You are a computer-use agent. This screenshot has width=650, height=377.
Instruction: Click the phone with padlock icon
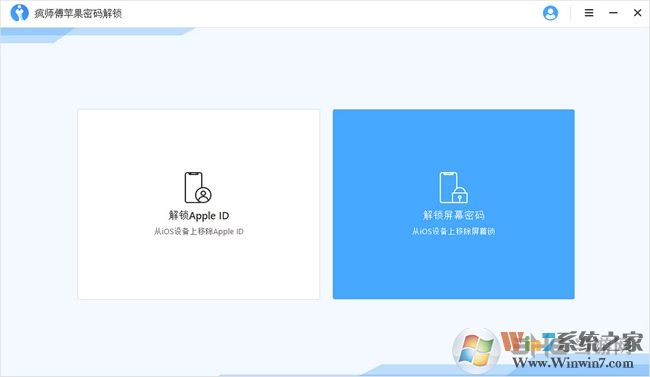(x=453, y=187)
